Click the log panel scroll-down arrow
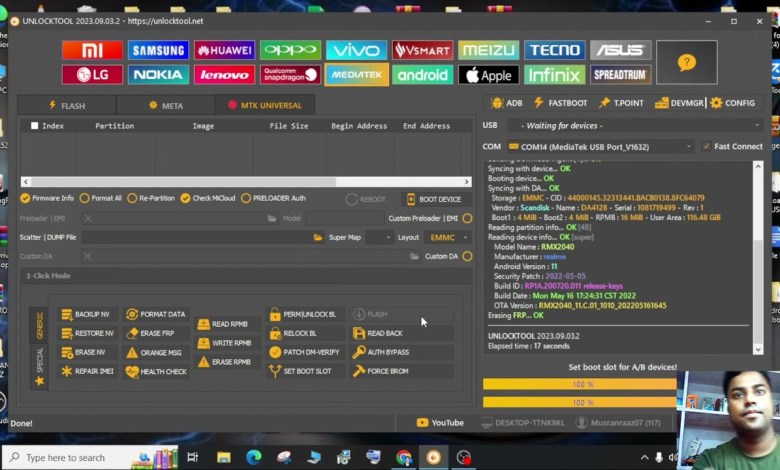The height and width of the screenshot is (470, 780). 758,350
